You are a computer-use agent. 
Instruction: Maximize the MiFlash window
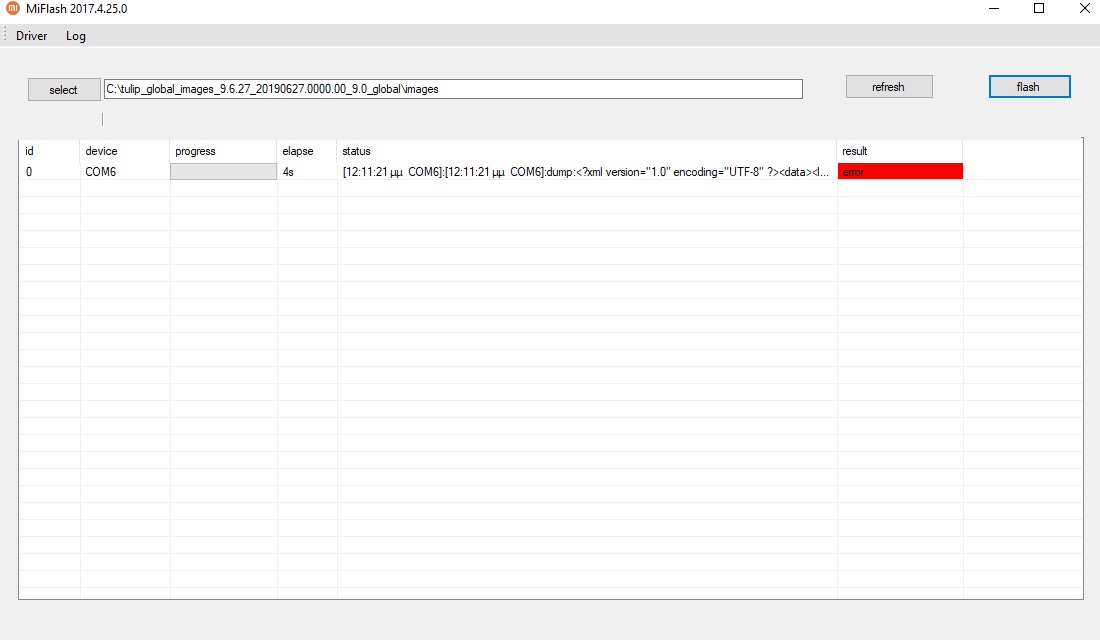click(x=1039, y=9)
